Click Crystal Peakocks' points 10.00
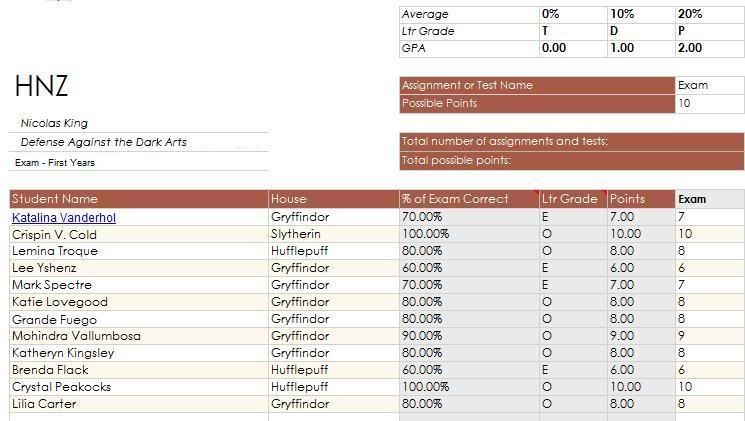 pyautogui.click(x=641, y=387)
